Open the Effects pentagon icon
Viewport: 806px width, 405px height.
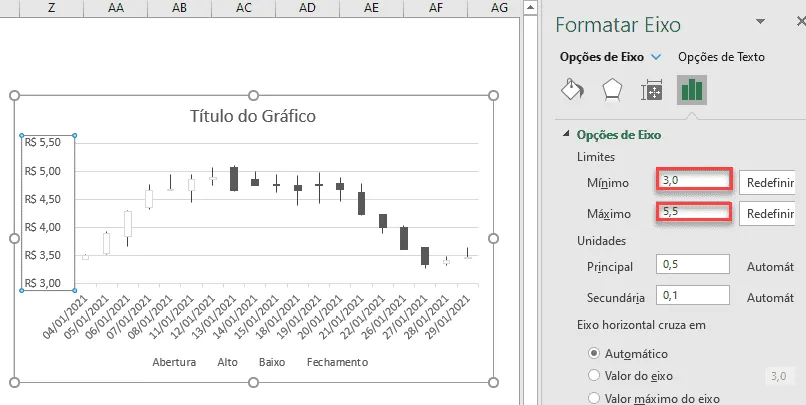click(612, 90)
